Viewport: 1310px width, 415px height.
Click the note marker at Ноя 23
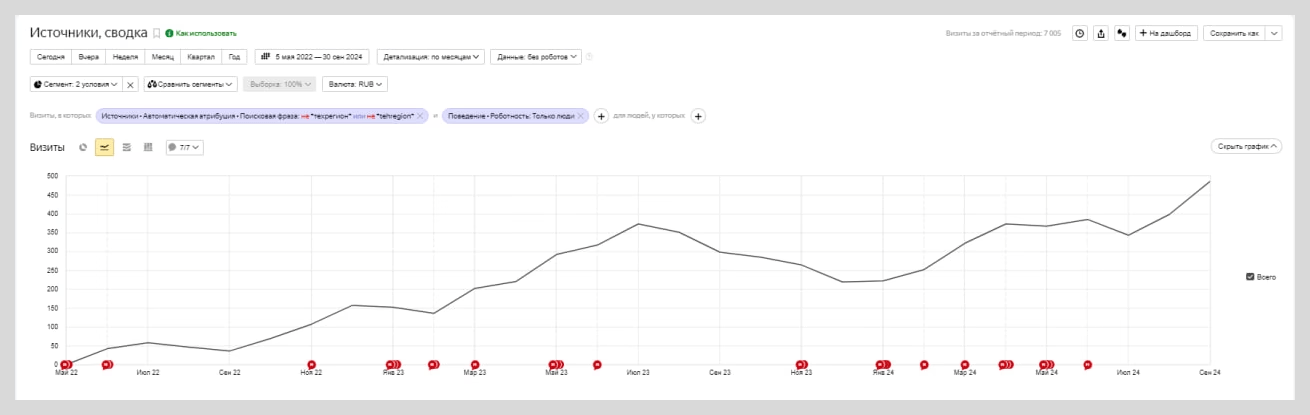(x=801, y=365)
